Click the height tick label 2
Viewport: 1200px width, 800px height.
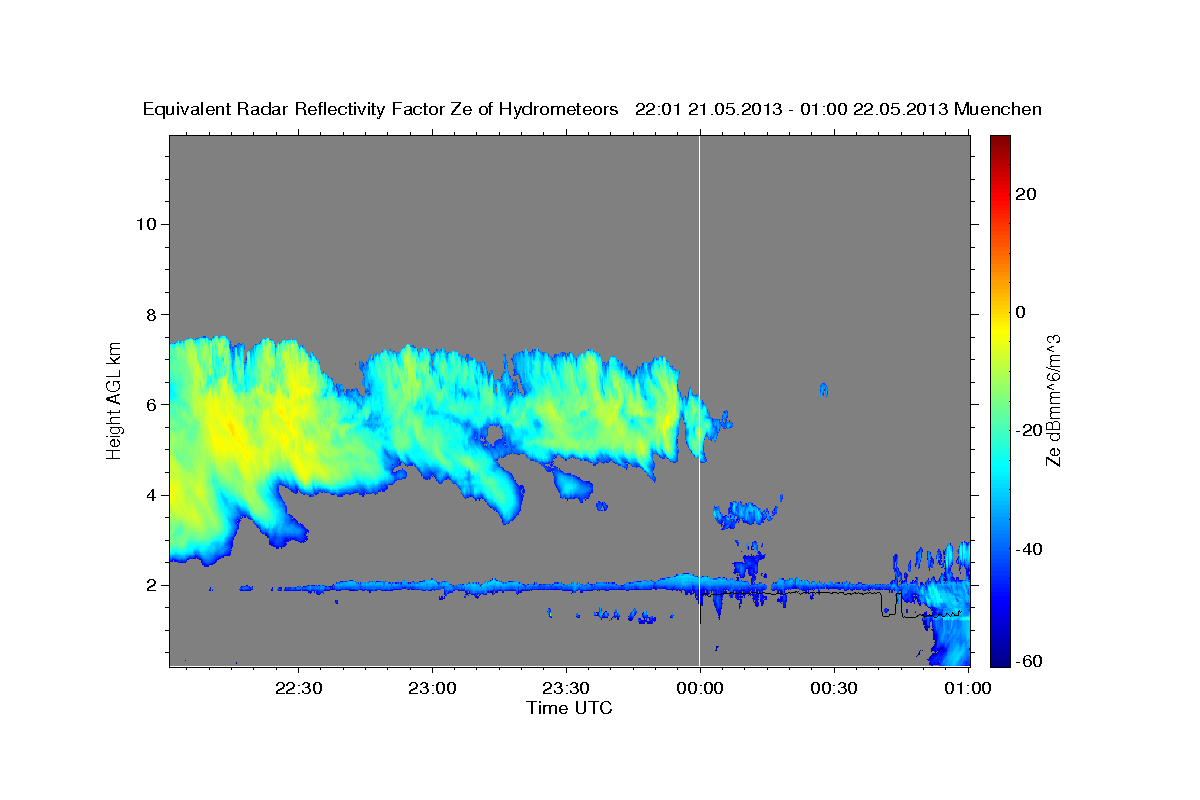pos(150,584)
